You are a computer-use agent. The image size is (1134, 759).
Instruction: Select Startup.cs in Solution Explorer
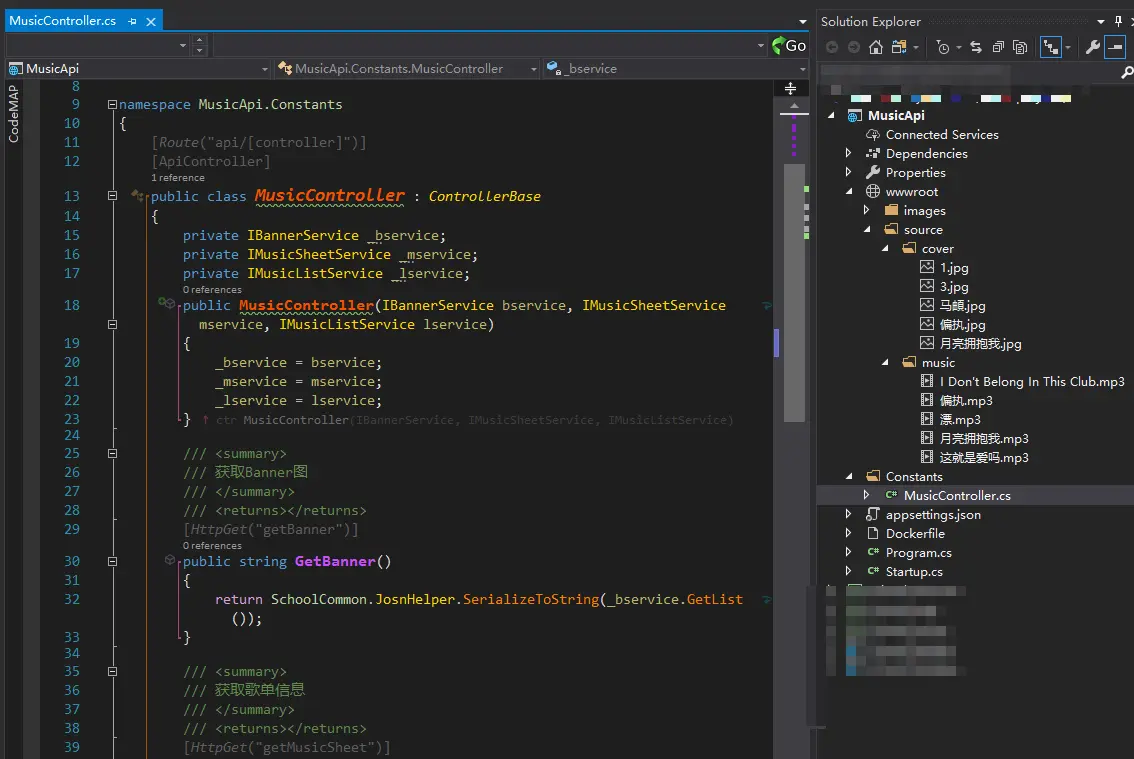pos(913,572)
